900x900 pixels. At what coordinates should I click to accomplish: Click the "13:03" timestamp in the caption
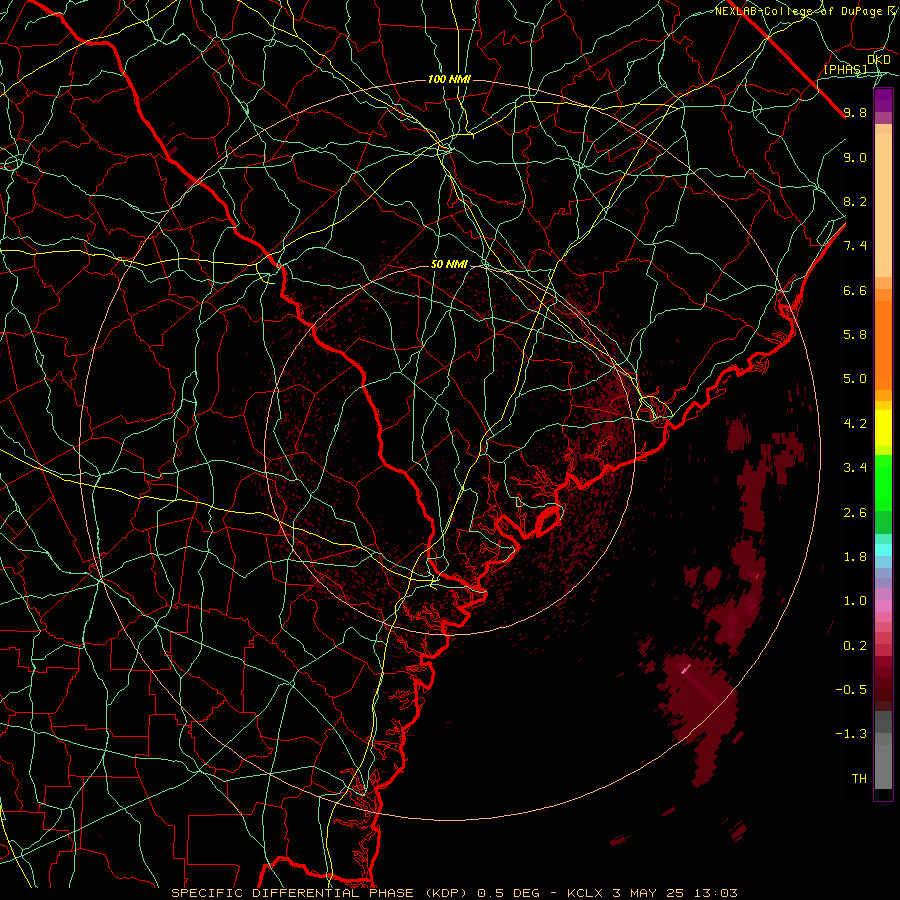[715, 893]
